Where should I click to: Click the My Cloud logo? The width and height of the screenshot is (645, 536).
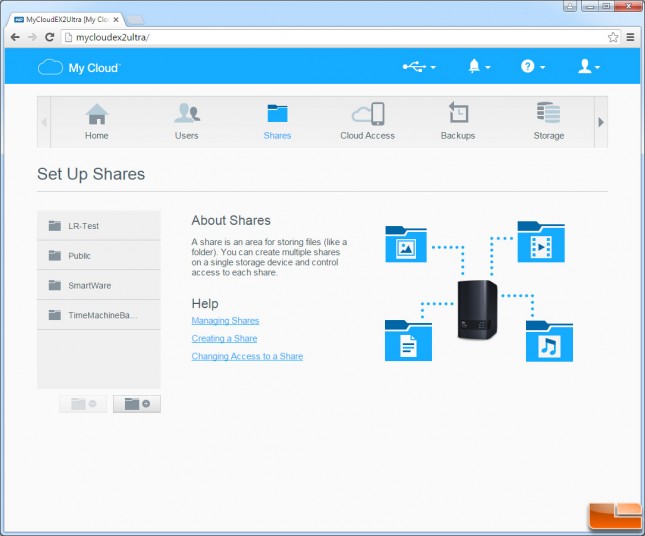[x=79, y=67]
